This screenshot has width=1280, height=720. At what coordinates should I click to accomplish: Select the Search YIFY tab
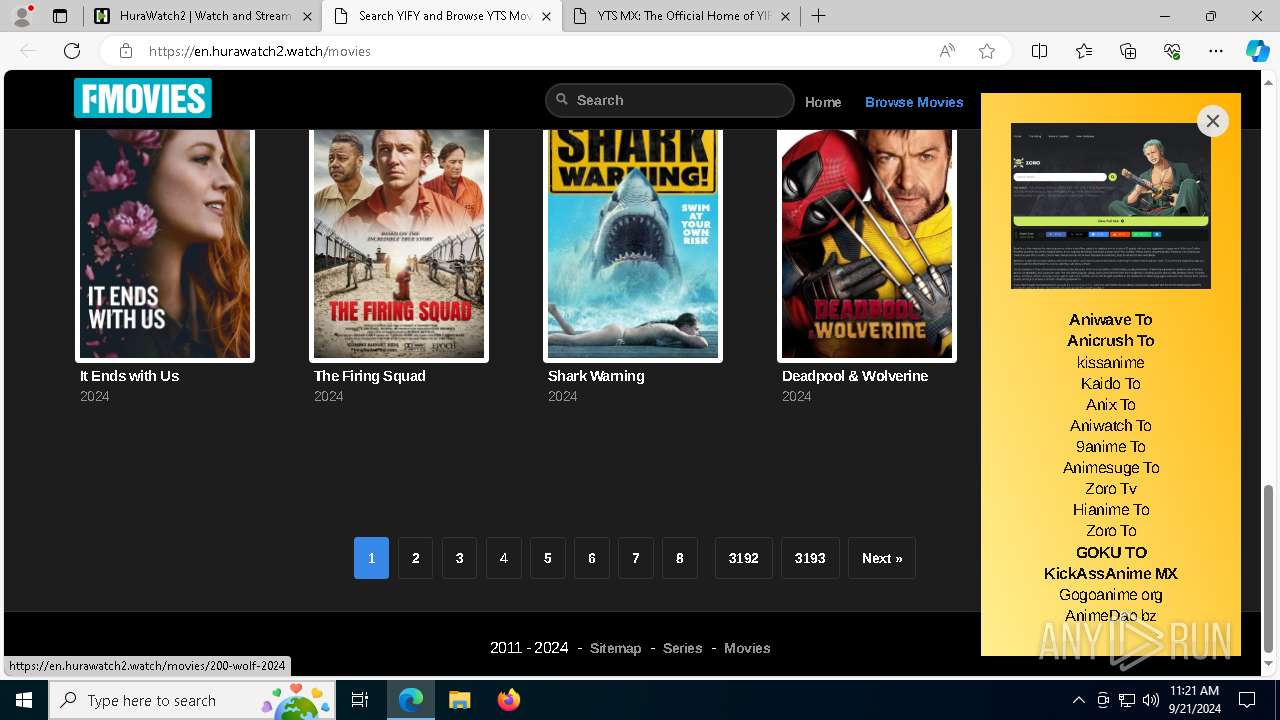(442, 16)
